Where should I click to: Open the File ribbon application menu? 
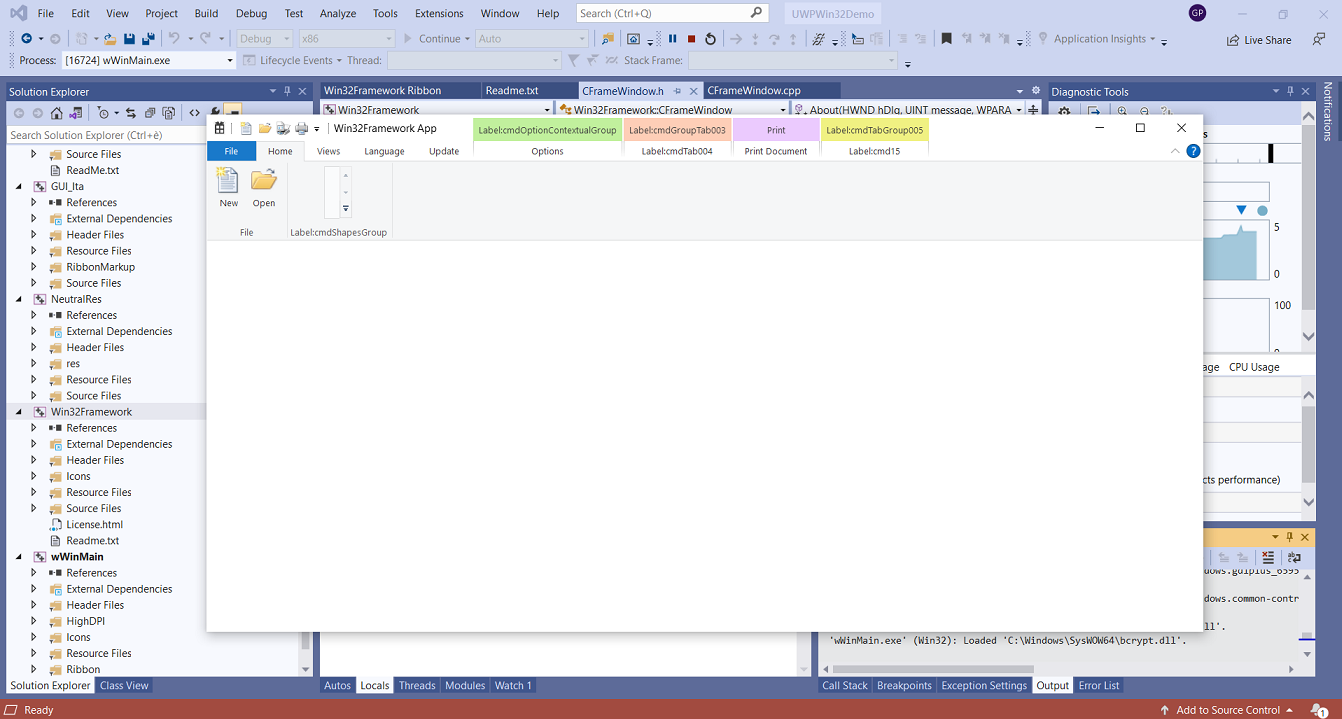[231, 151]
